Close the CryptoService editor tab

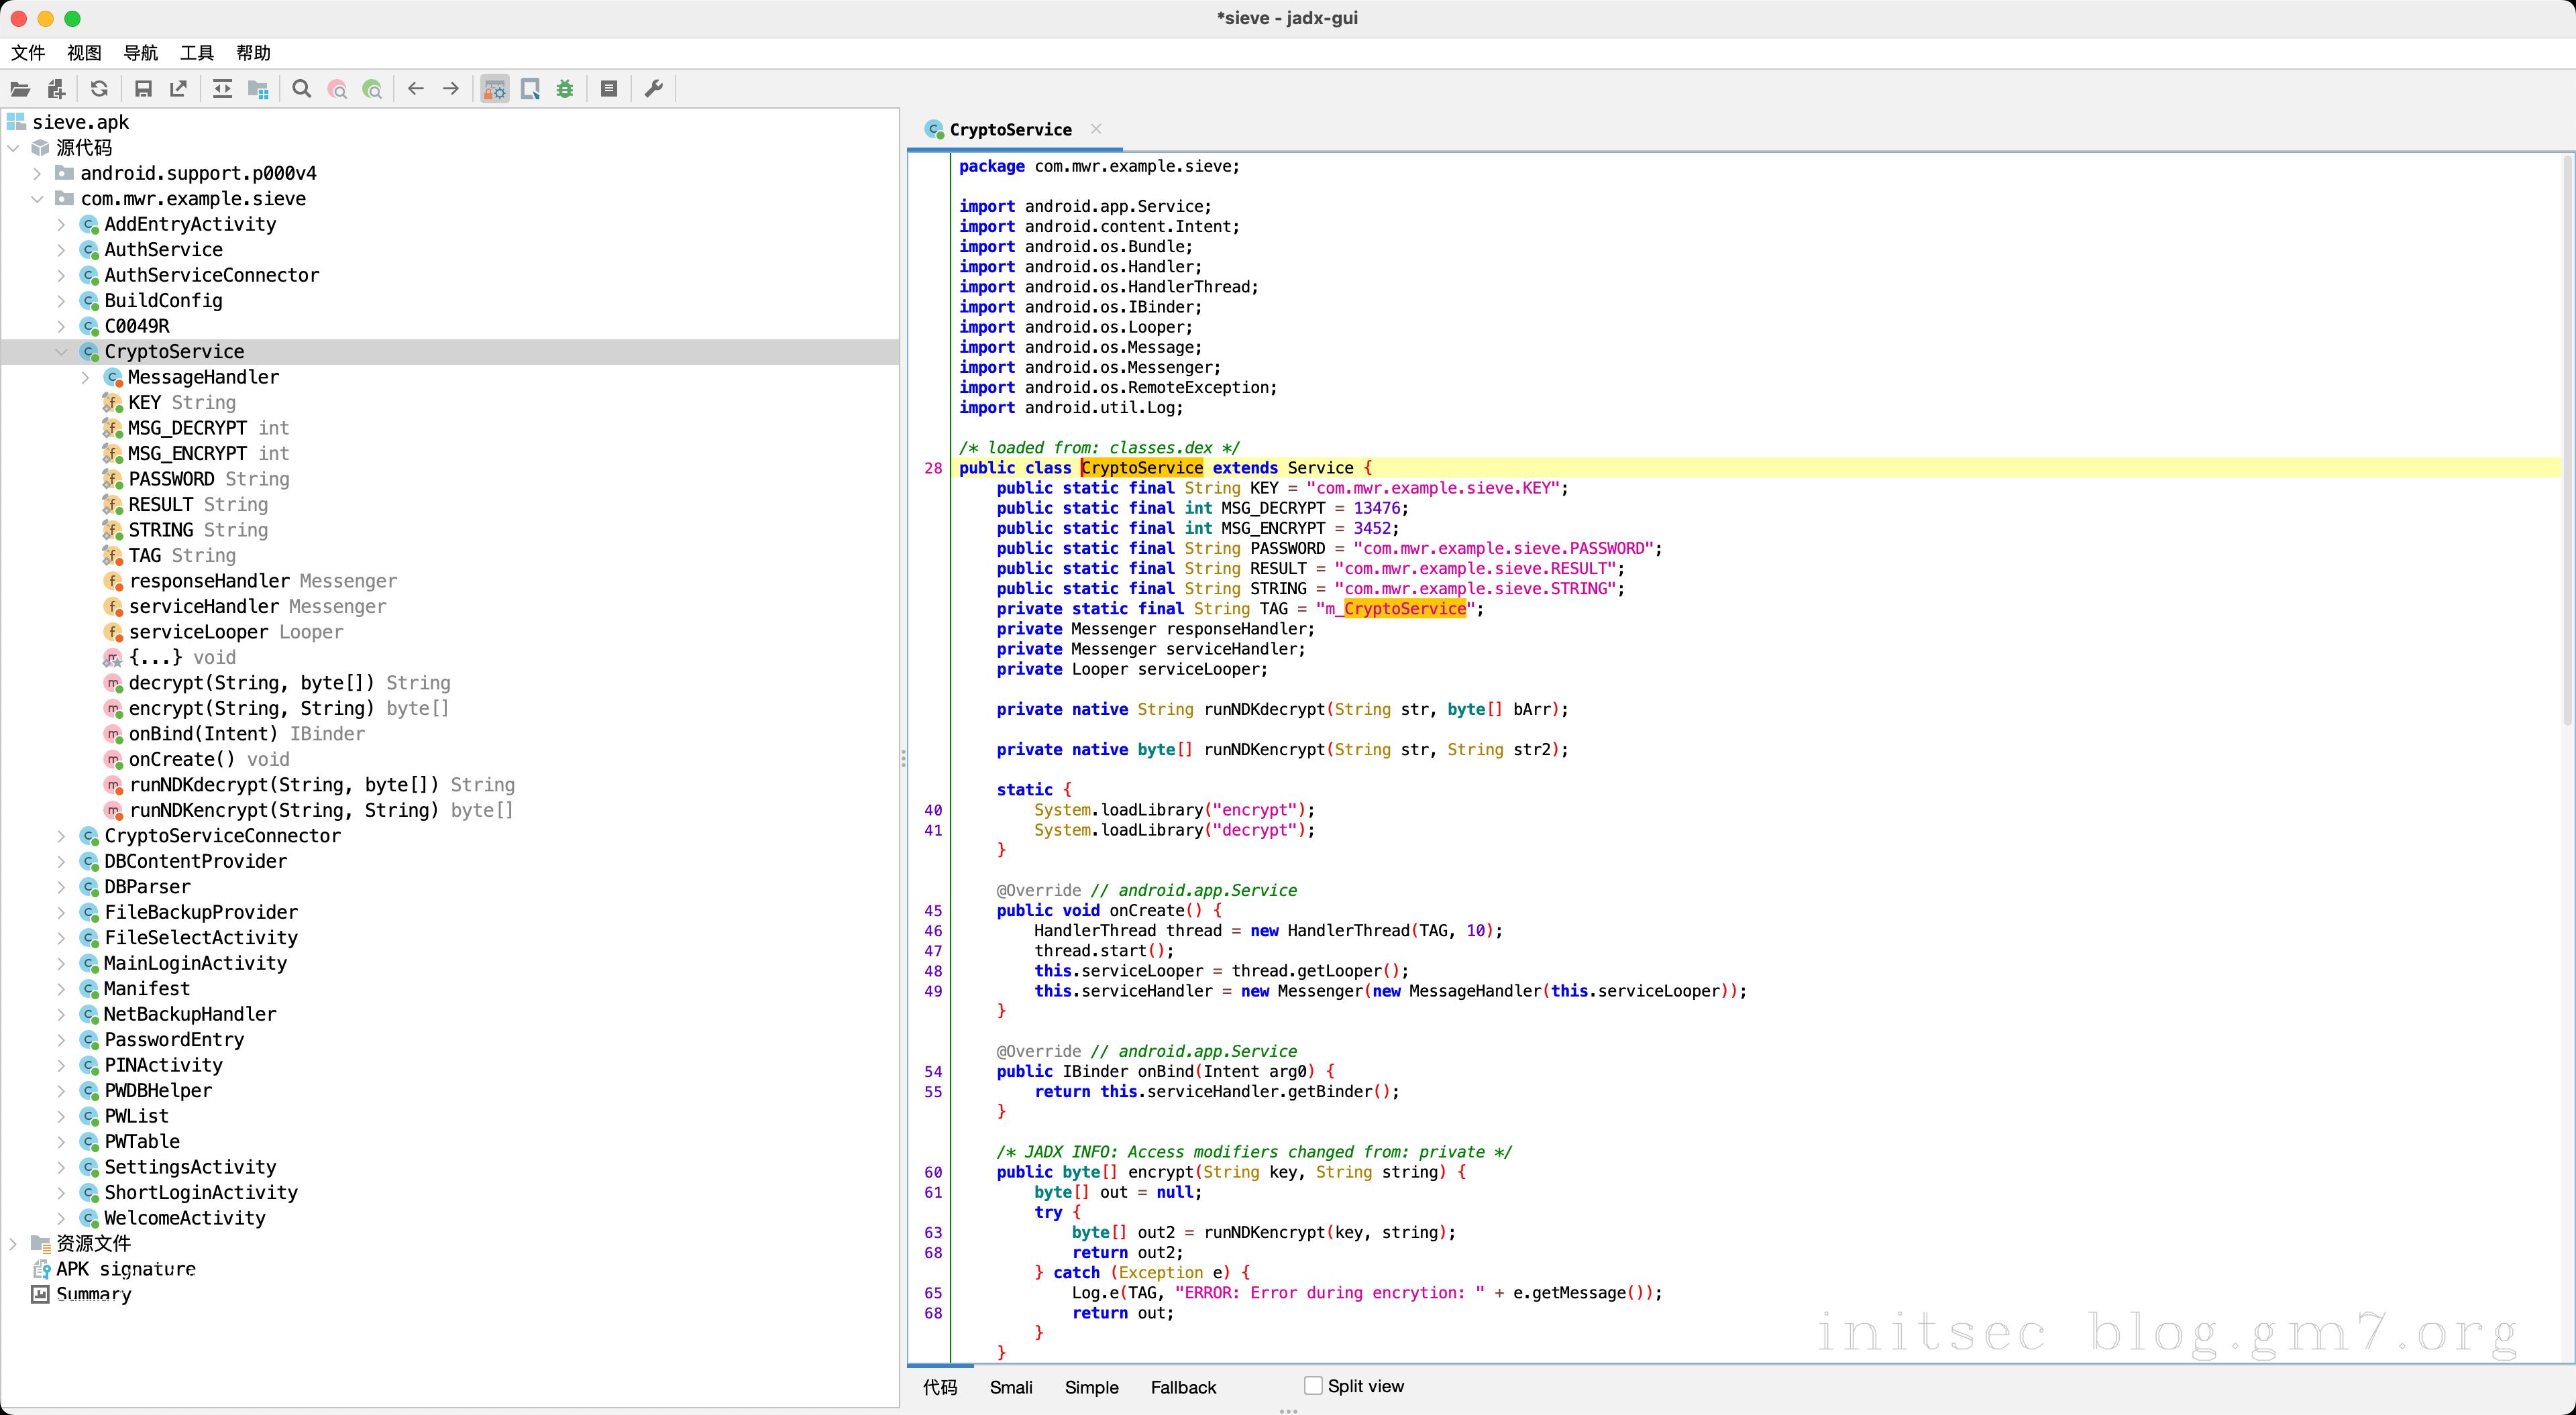(1096, 129)
